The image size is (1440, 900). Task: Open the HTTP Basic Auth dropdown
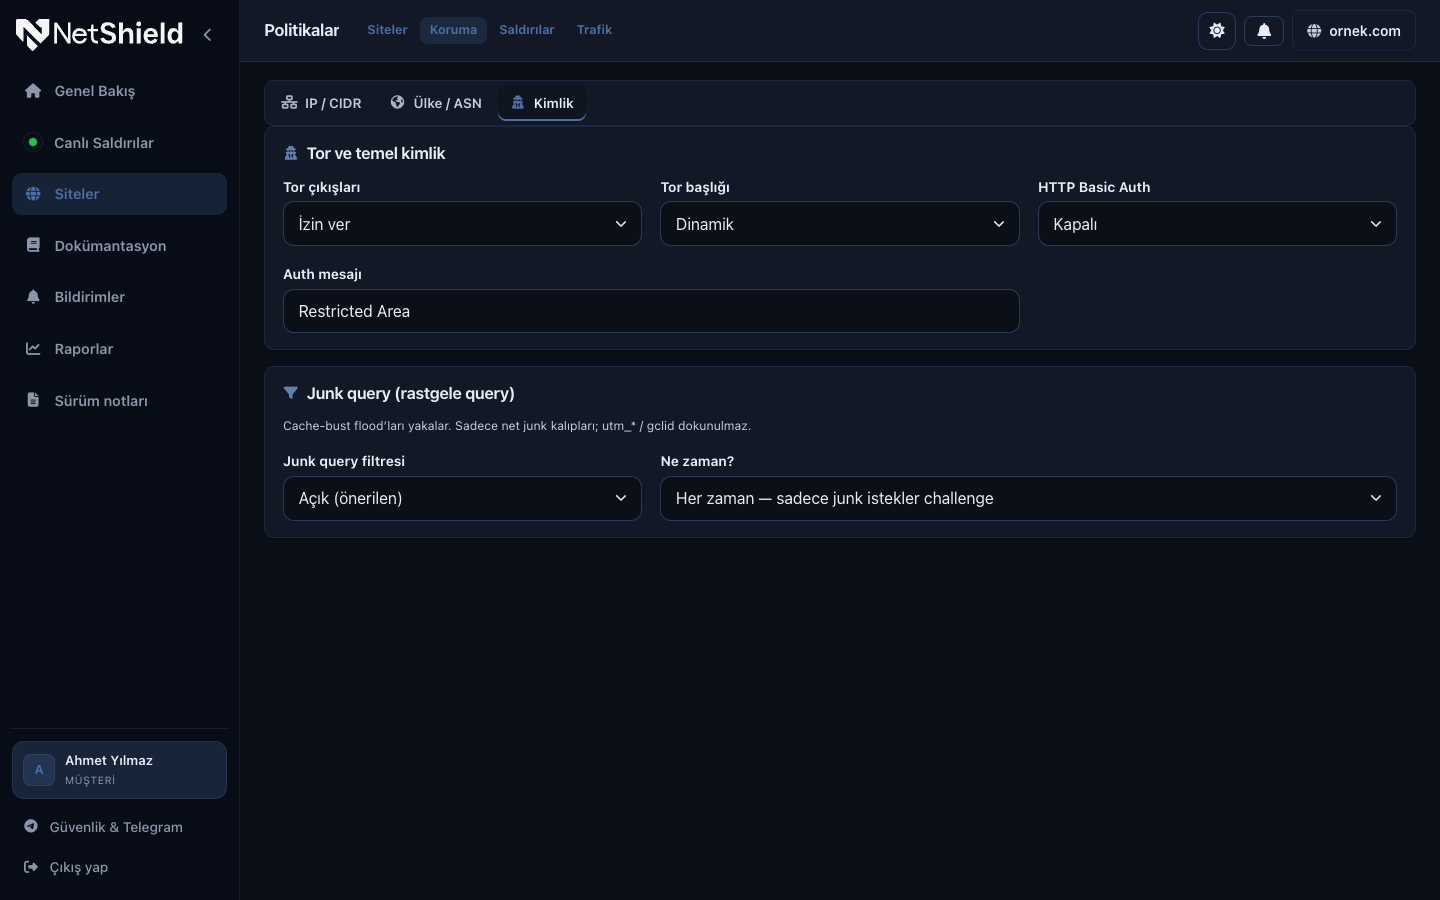click(1217, 224)
